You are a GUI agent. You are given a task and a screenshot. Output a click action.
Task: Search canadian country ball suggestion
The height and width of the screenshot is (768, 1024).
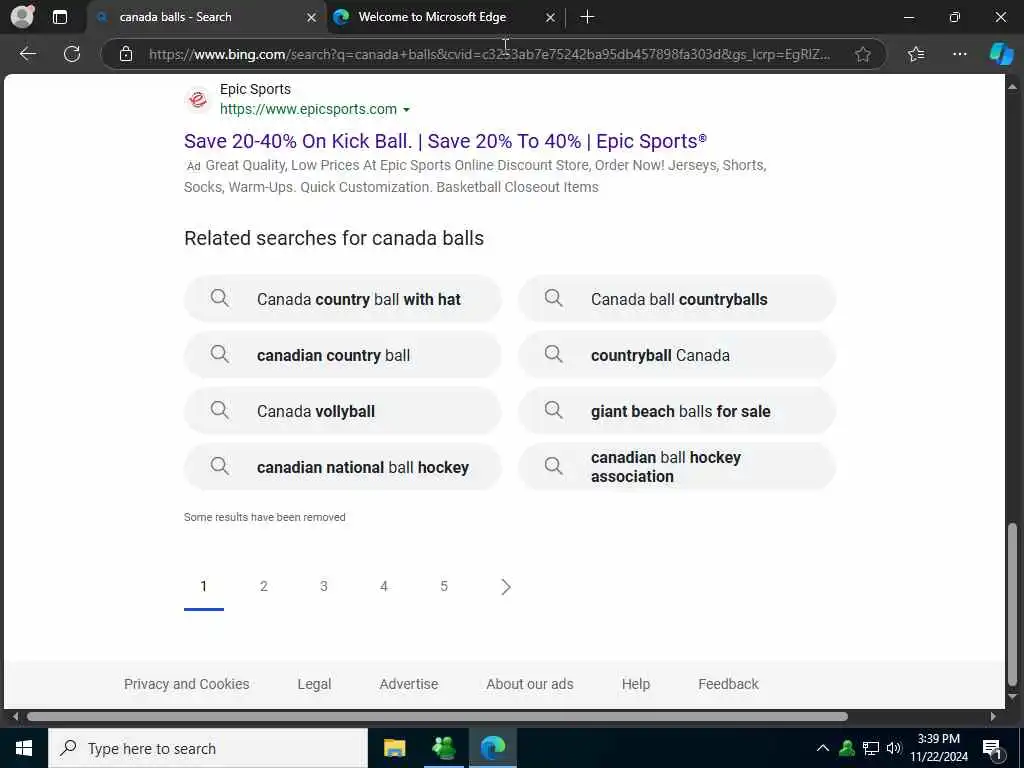(x=343, y=355)
